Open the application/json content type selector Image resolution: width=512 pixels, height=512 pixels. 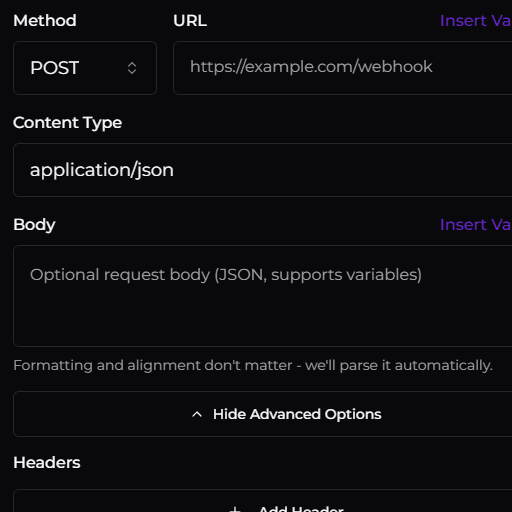(263, 170)
